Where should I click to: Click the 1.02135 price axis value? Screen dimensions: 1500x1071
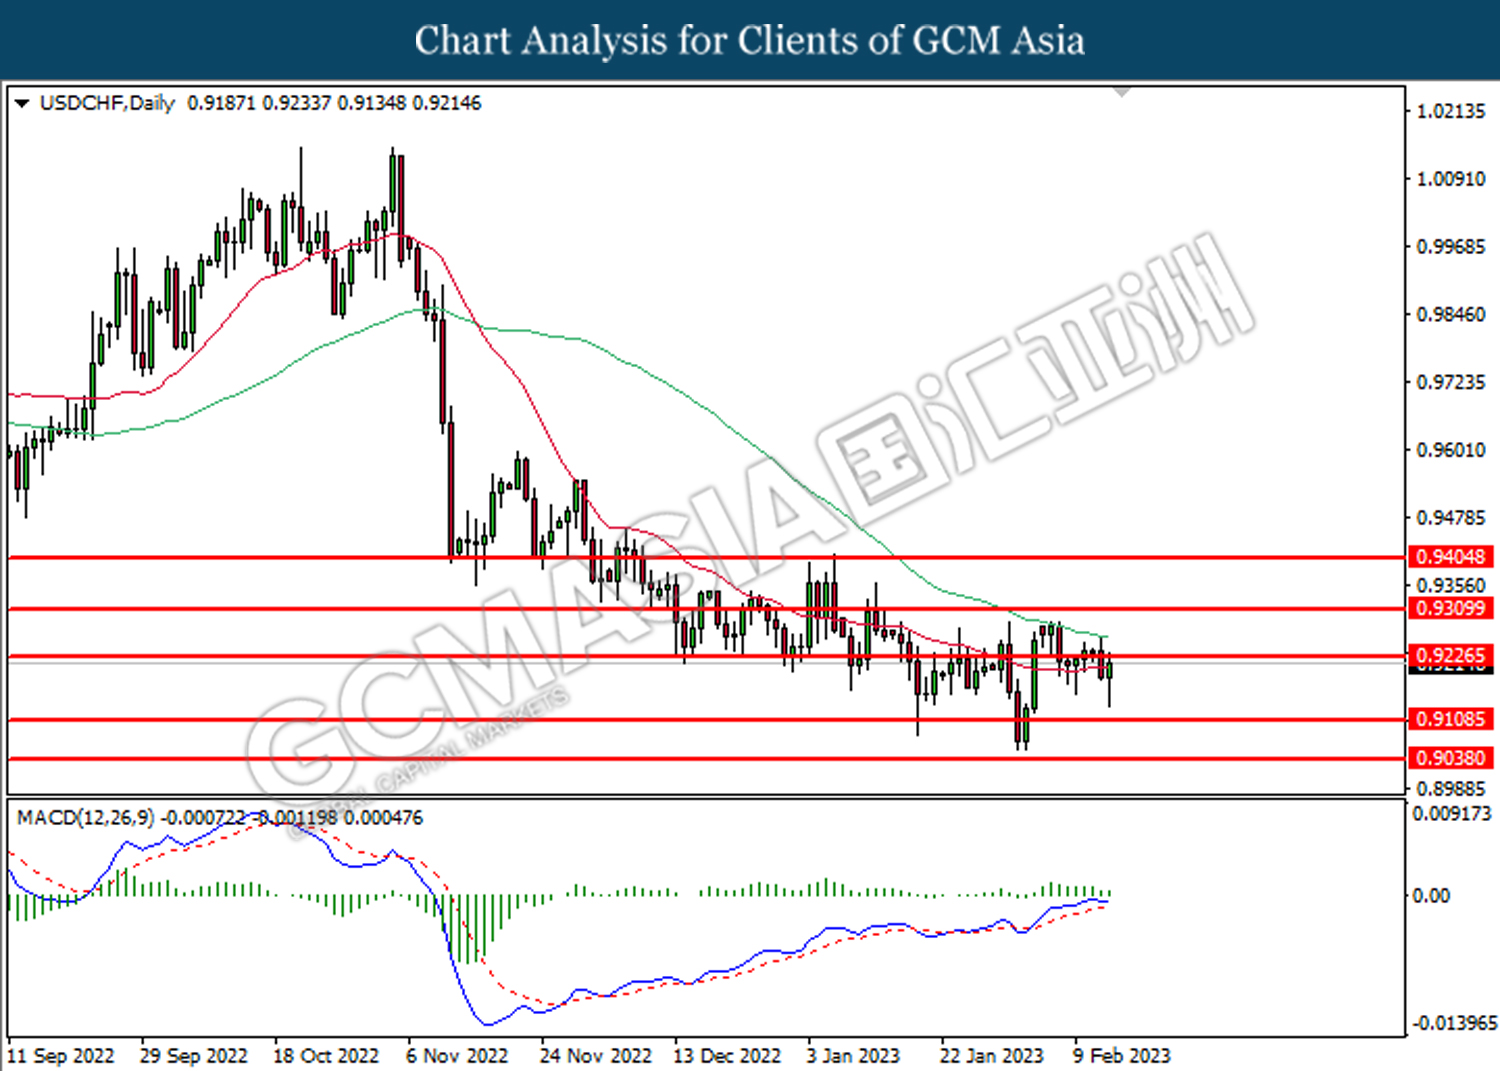click(x=1451, y=111)
